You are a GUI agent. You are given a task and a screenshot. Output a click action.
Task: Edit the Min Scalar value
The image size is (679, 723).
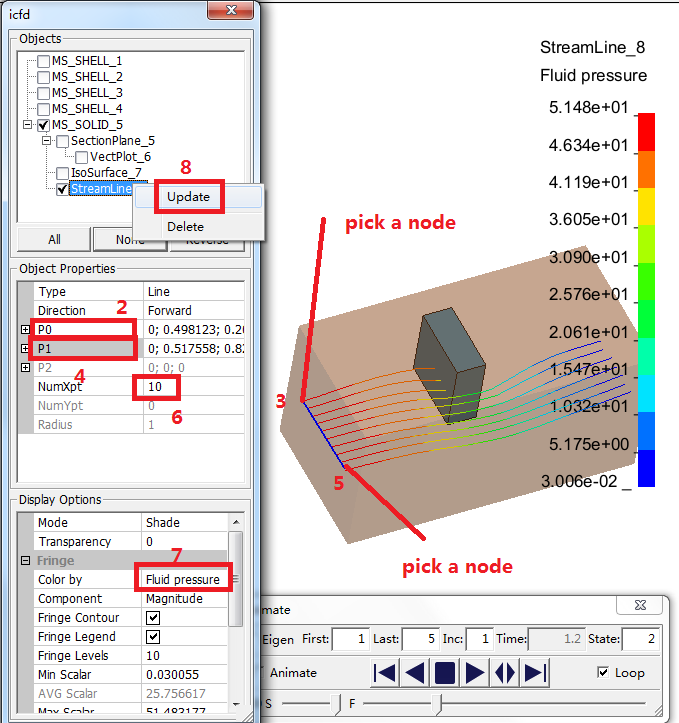click(184, 675)
